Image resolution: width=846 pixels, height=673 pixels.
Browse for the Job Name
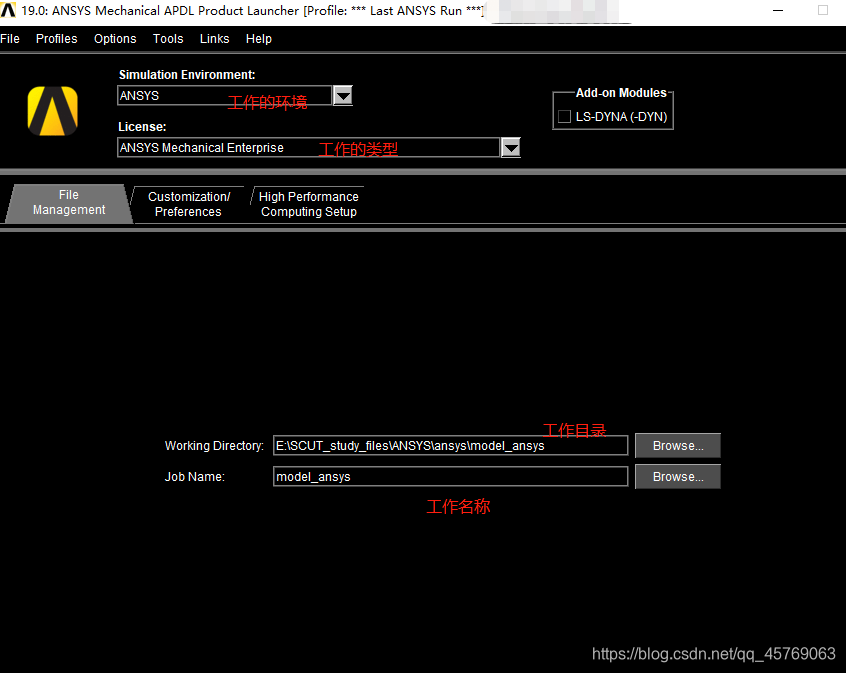pyautogui.click(x=678, y=477)
